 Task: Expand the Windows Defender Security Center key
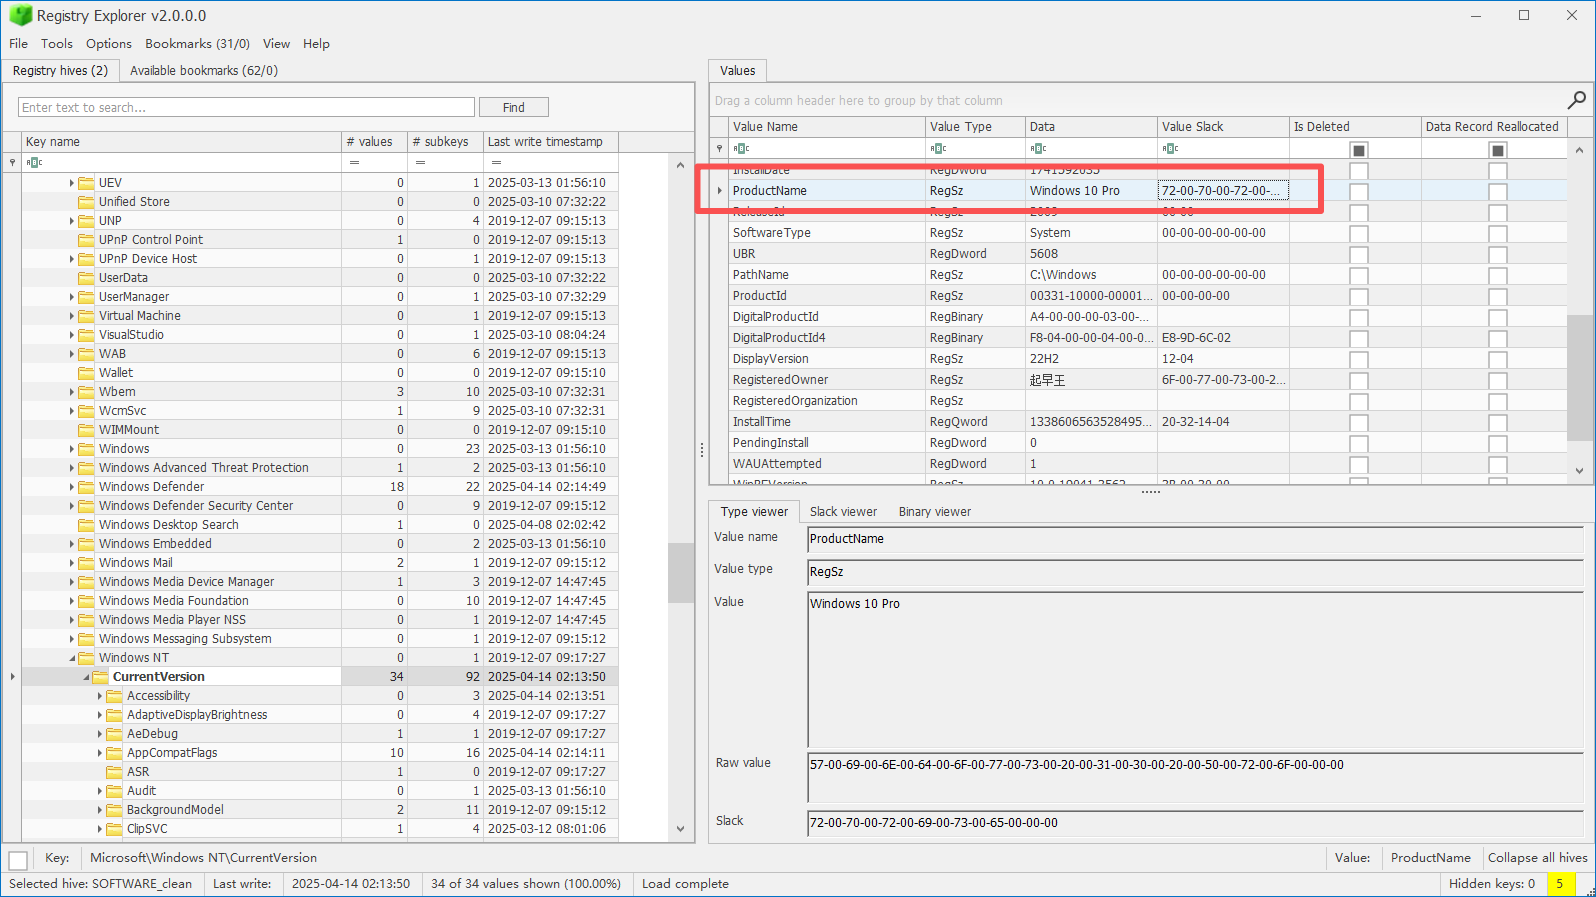(x=72, y=506)
